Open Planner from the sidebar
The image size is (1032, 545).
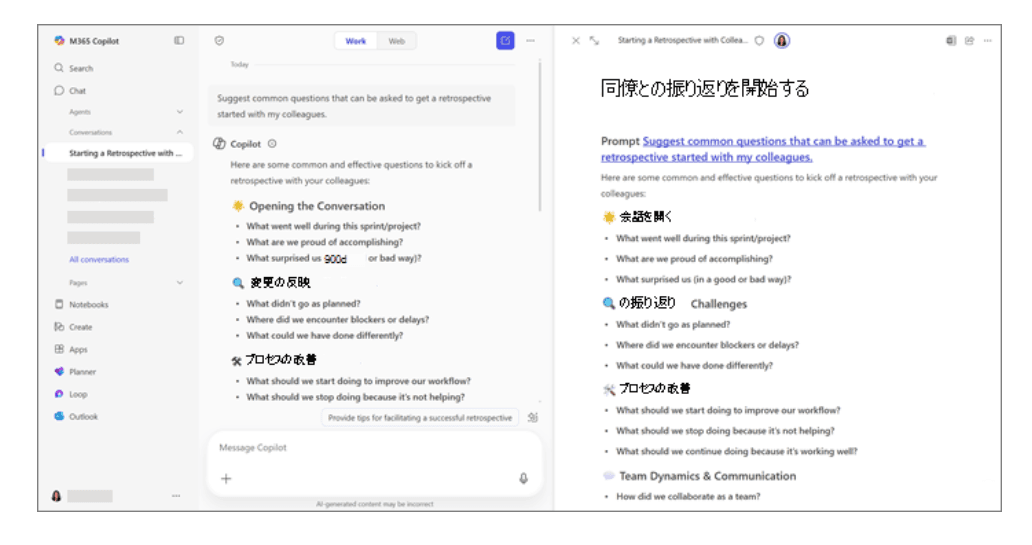point(82,372)
